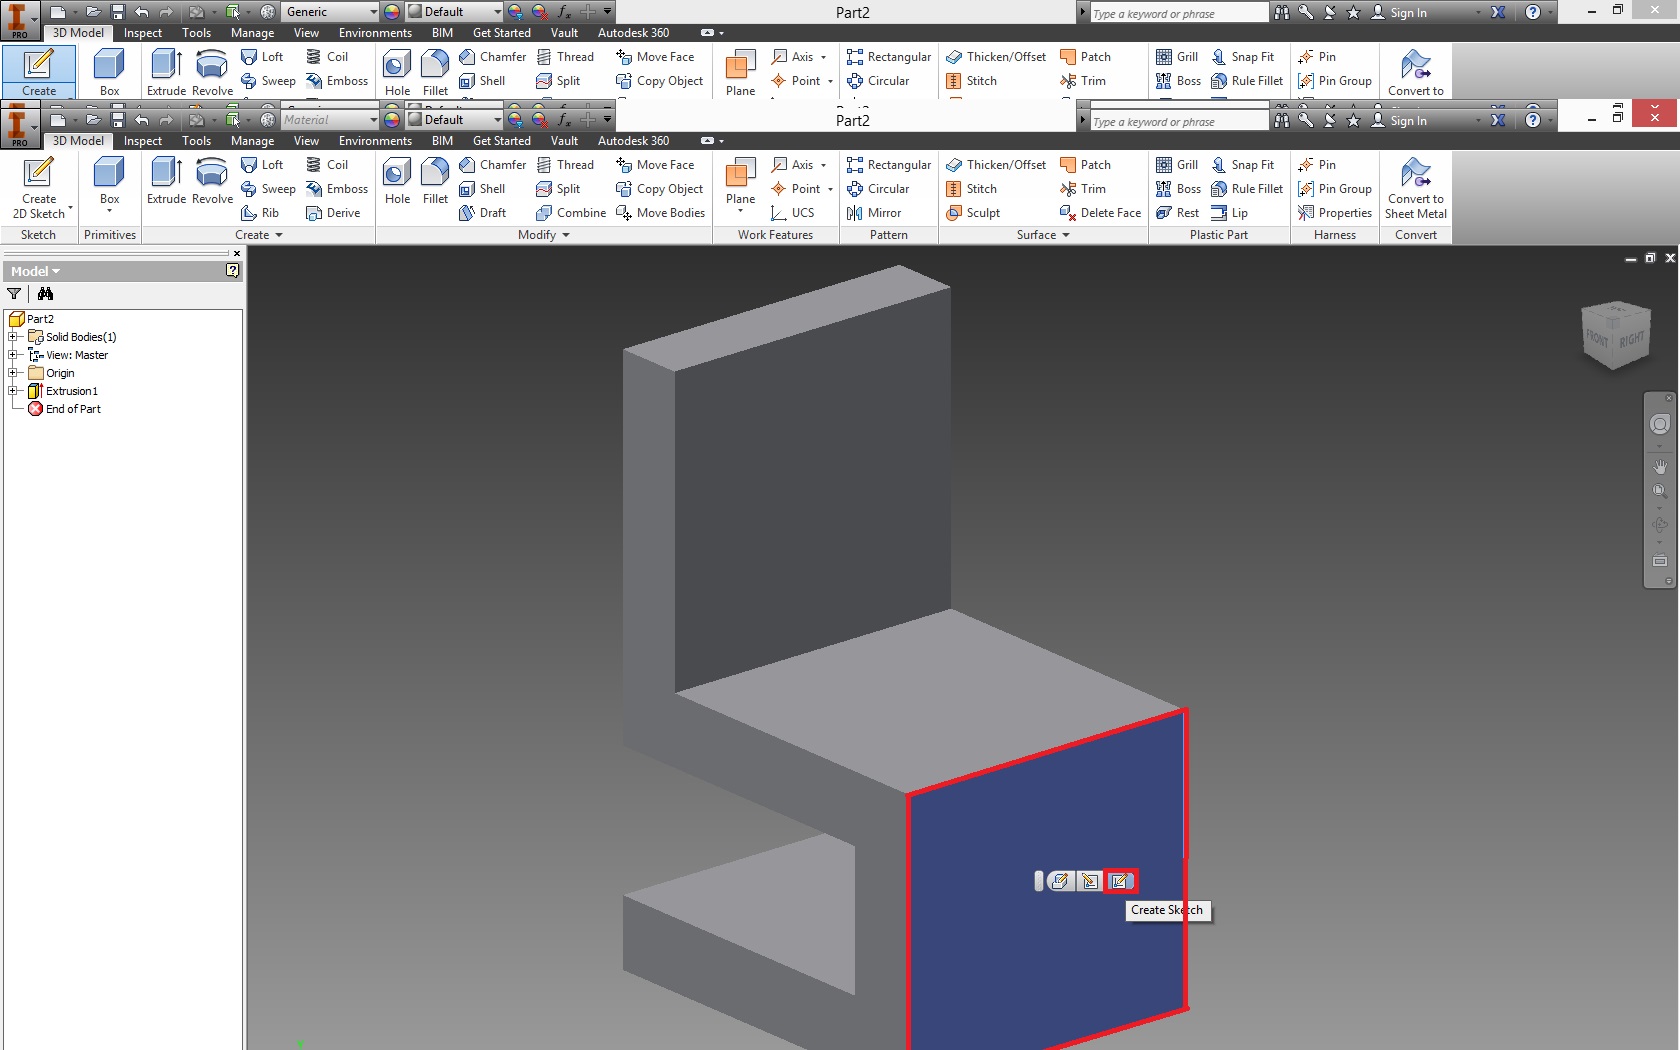Click Convert to Sheet Metal
Image resolution: width=1680 pixels, height=1050 pixels.
pos(1416,188)
